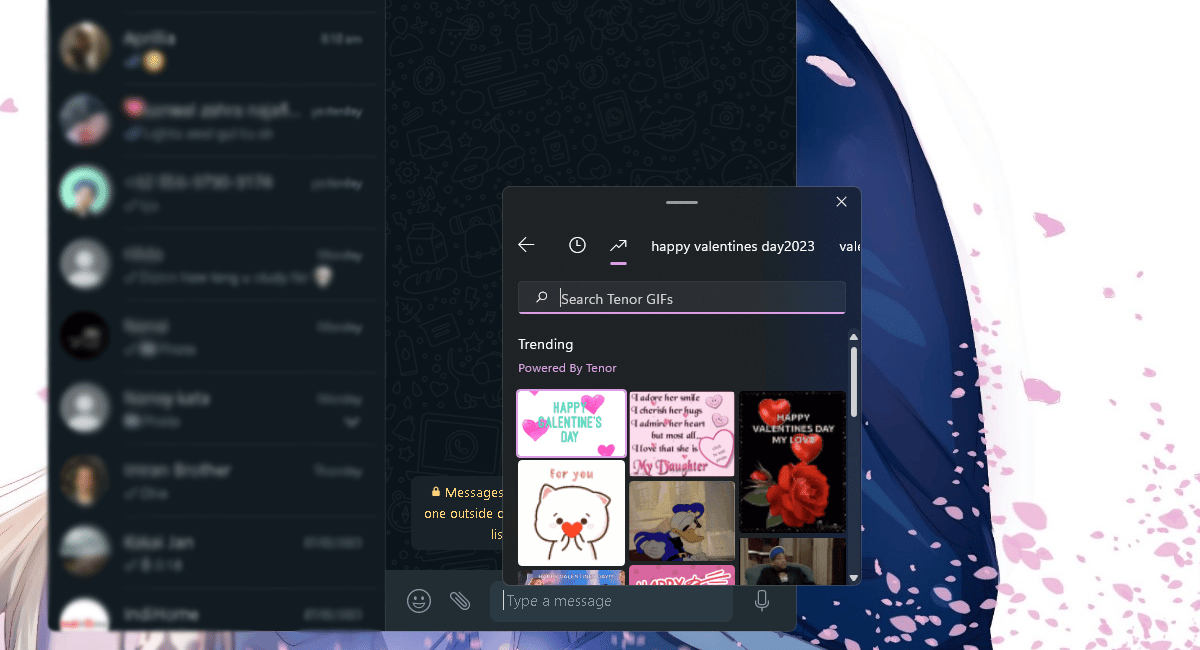Open the emoji picker smiley icon
The width and height of the screenshot is (1200, 650).
point(419,601)
